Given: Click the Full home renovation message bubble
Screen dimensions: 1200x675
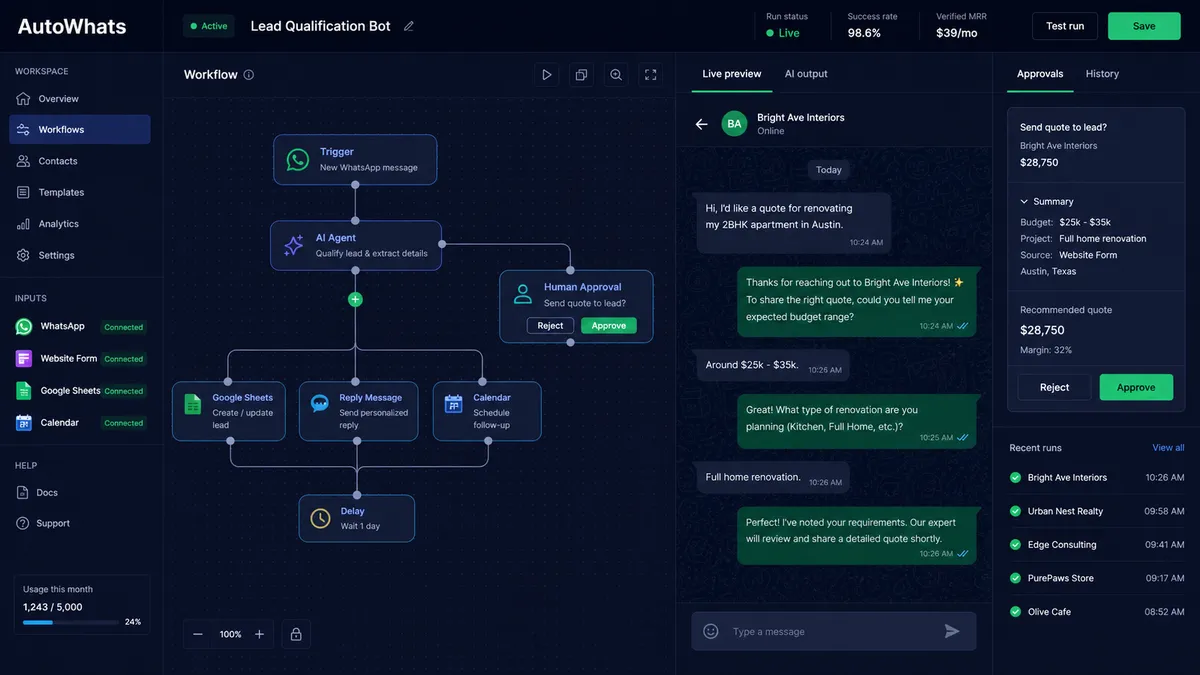Looking at the screenshot, I should (773, 478).
